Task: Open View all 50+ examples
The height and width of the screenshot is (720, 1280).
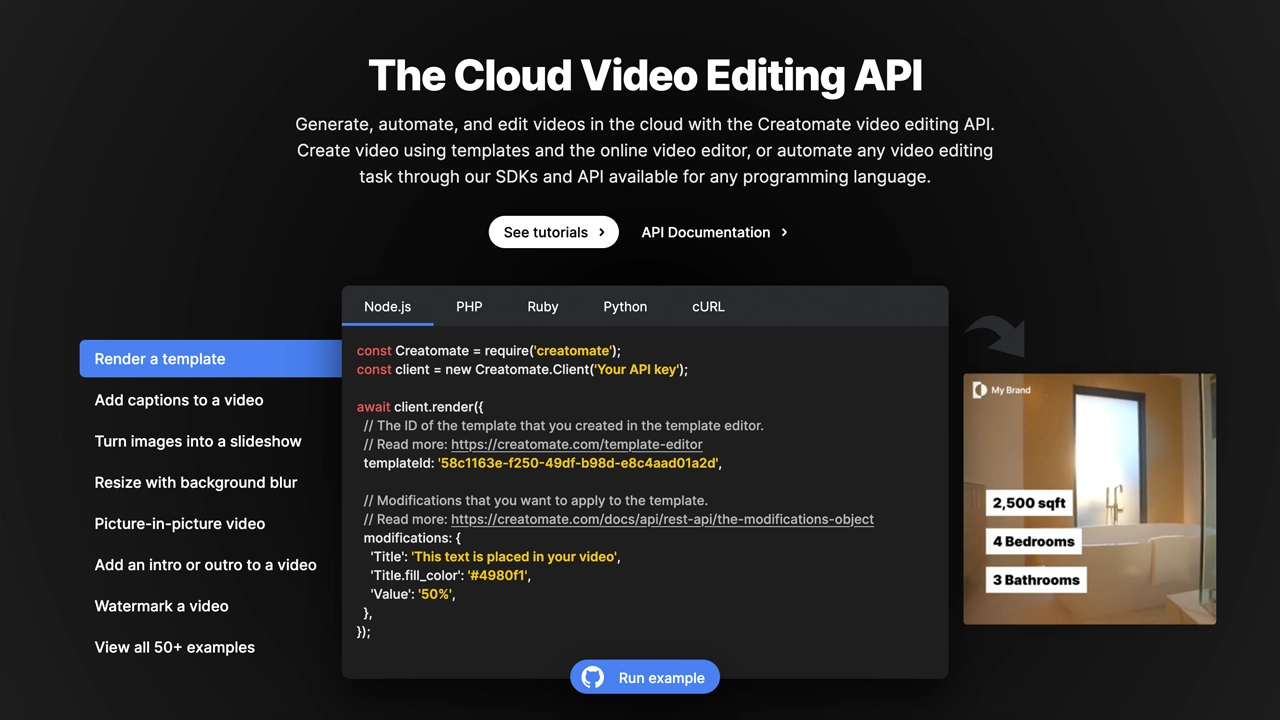Action: (175, 647)
